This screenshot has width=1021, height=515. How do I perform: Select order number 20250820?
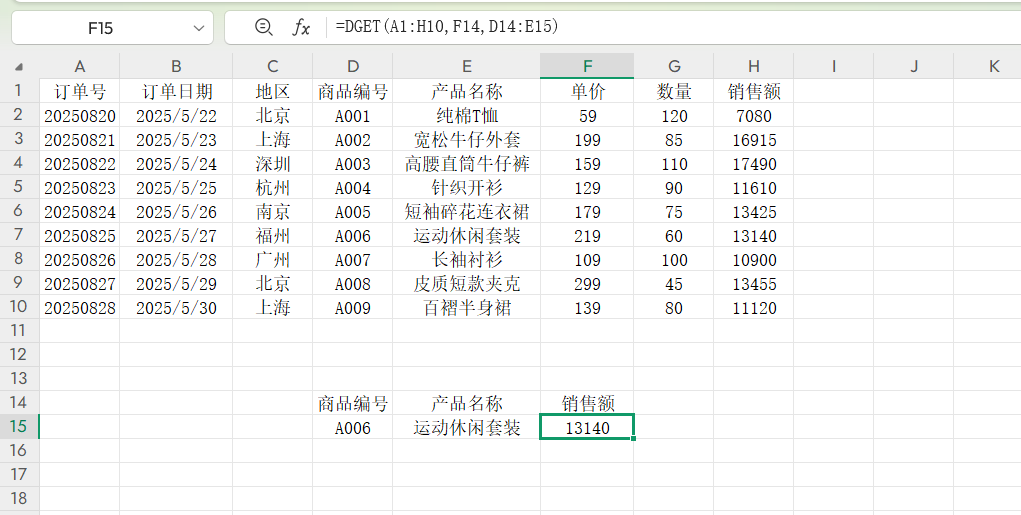tap(79, 116)
